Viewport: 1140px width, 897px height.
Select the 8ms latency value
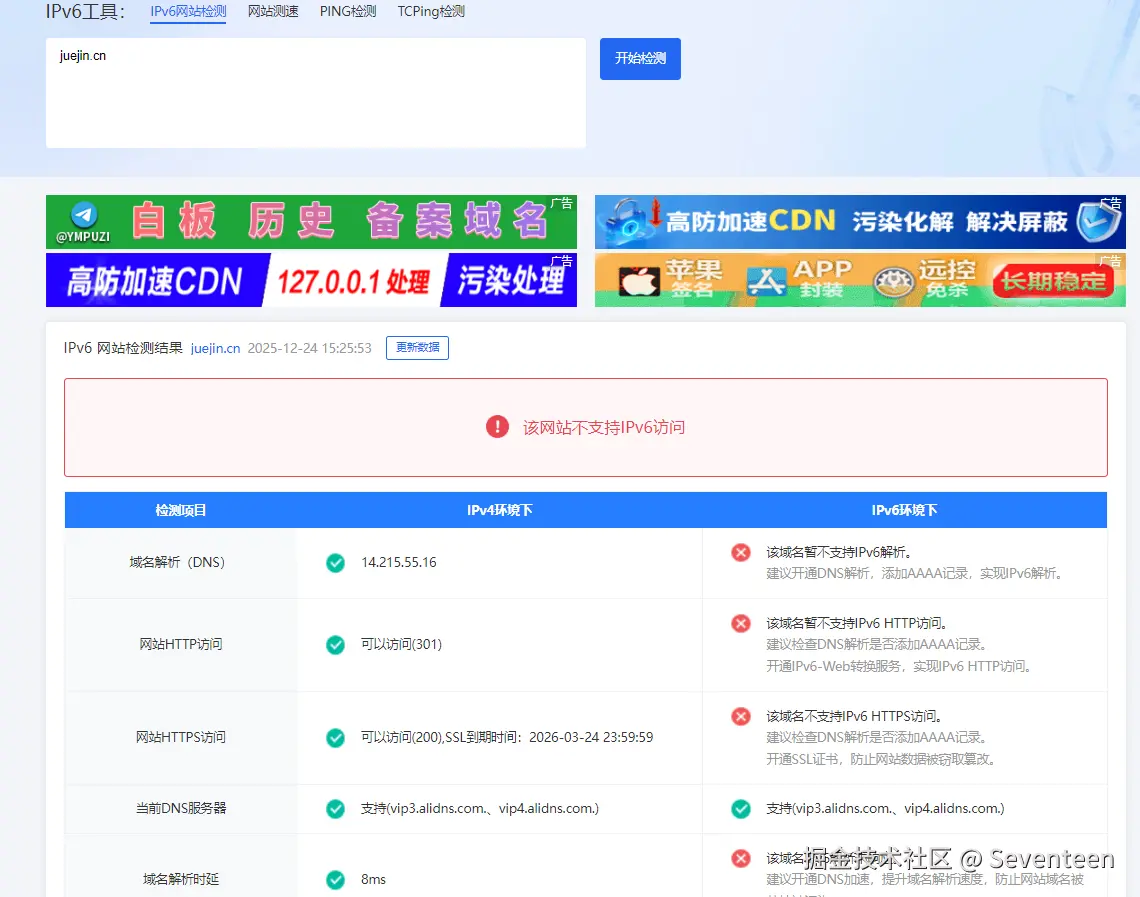pyautogui.click(x=374, y=880)
